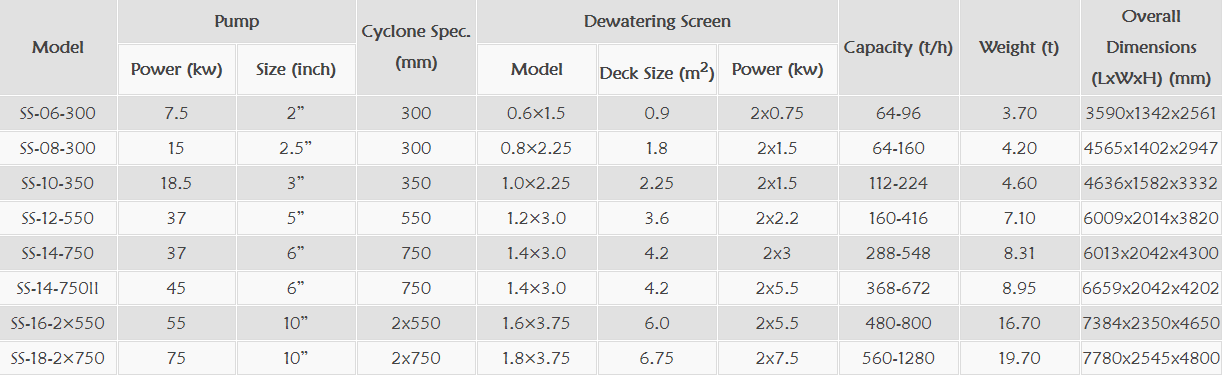Select the SS-08-300 model row label

coord(58,148)
